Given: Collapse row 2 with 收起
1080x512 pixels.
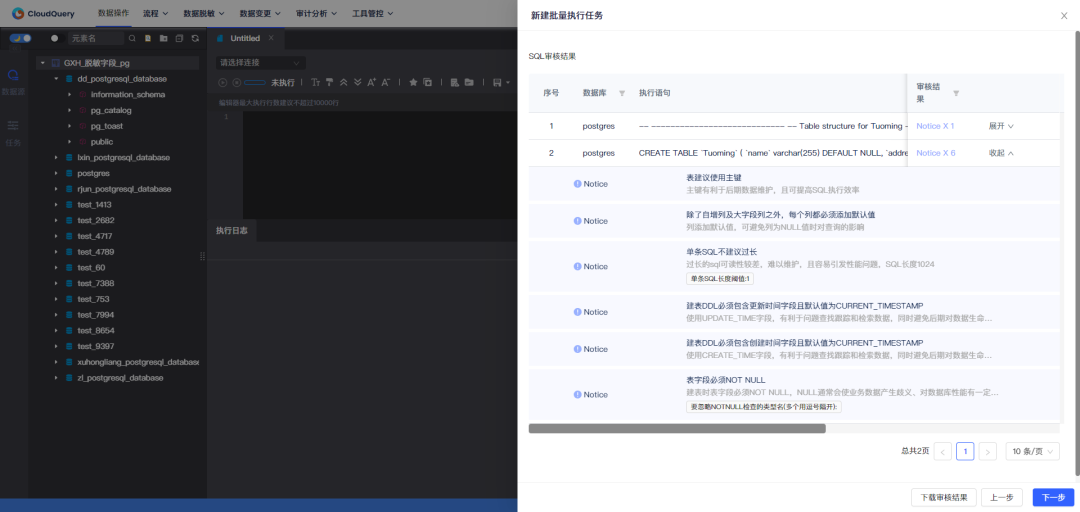Looking at the screenshot, I should 1001,153.
